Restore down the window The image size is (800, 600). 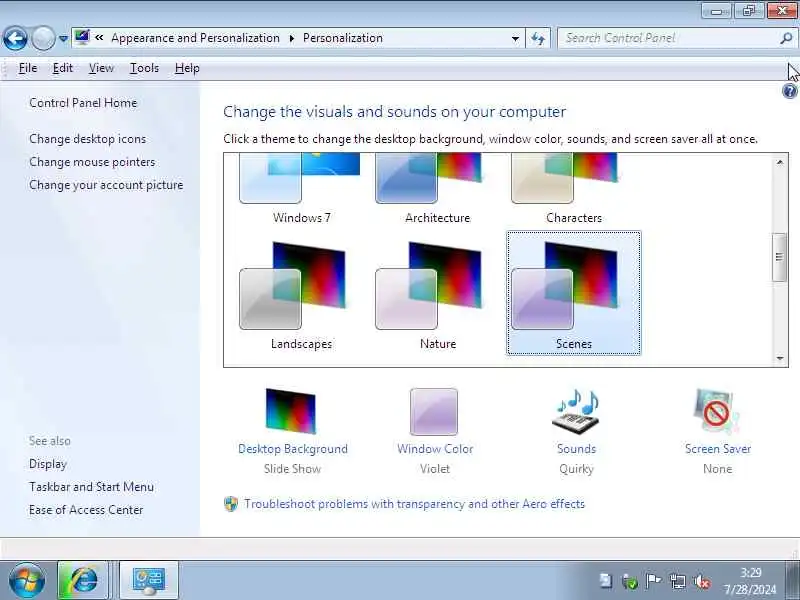[749, 11]
